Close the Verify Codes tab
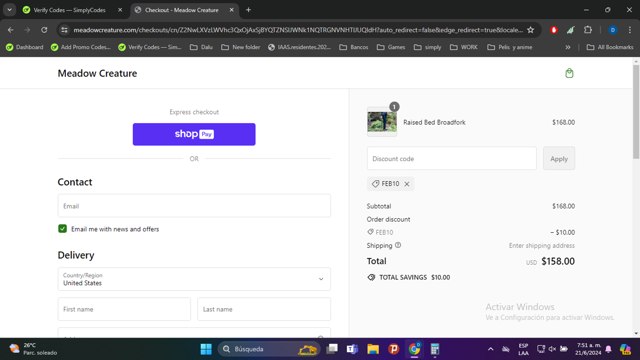This screenshot has width=640, height=360. (120, 10)
